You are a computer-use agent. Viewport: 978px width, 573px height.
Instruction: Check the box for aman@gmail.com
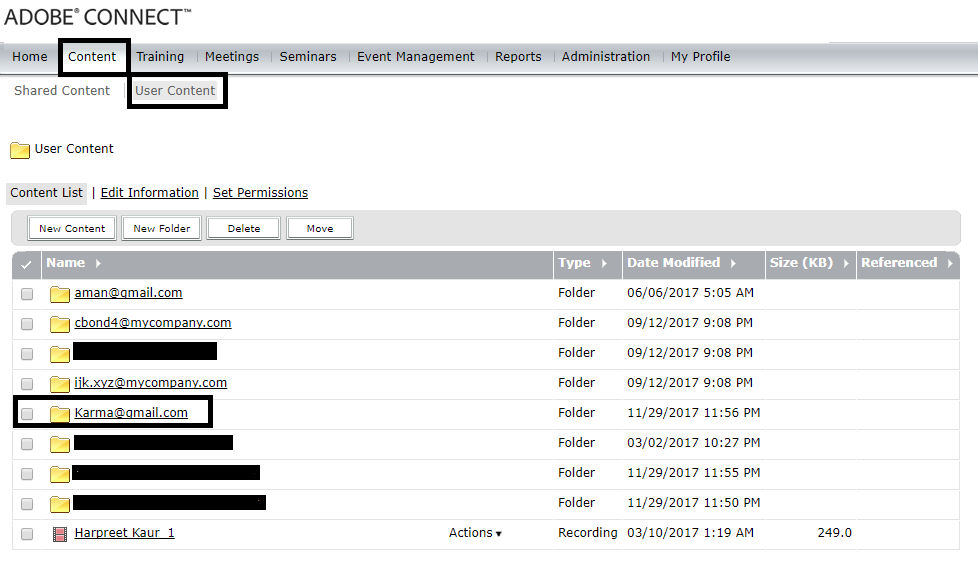(27, 294)
